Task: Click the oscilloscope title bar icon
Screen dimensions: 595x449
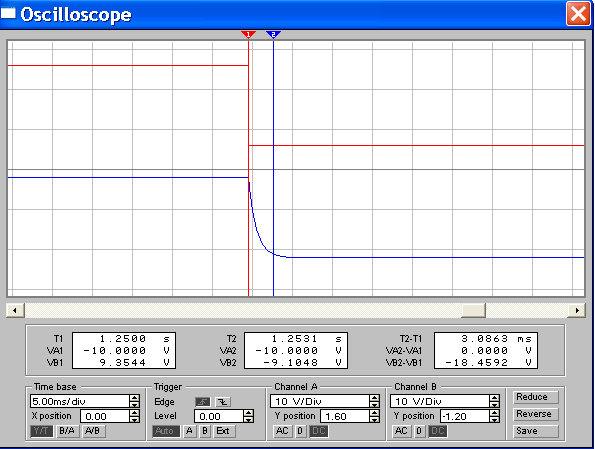Action: tap(8, 13)
